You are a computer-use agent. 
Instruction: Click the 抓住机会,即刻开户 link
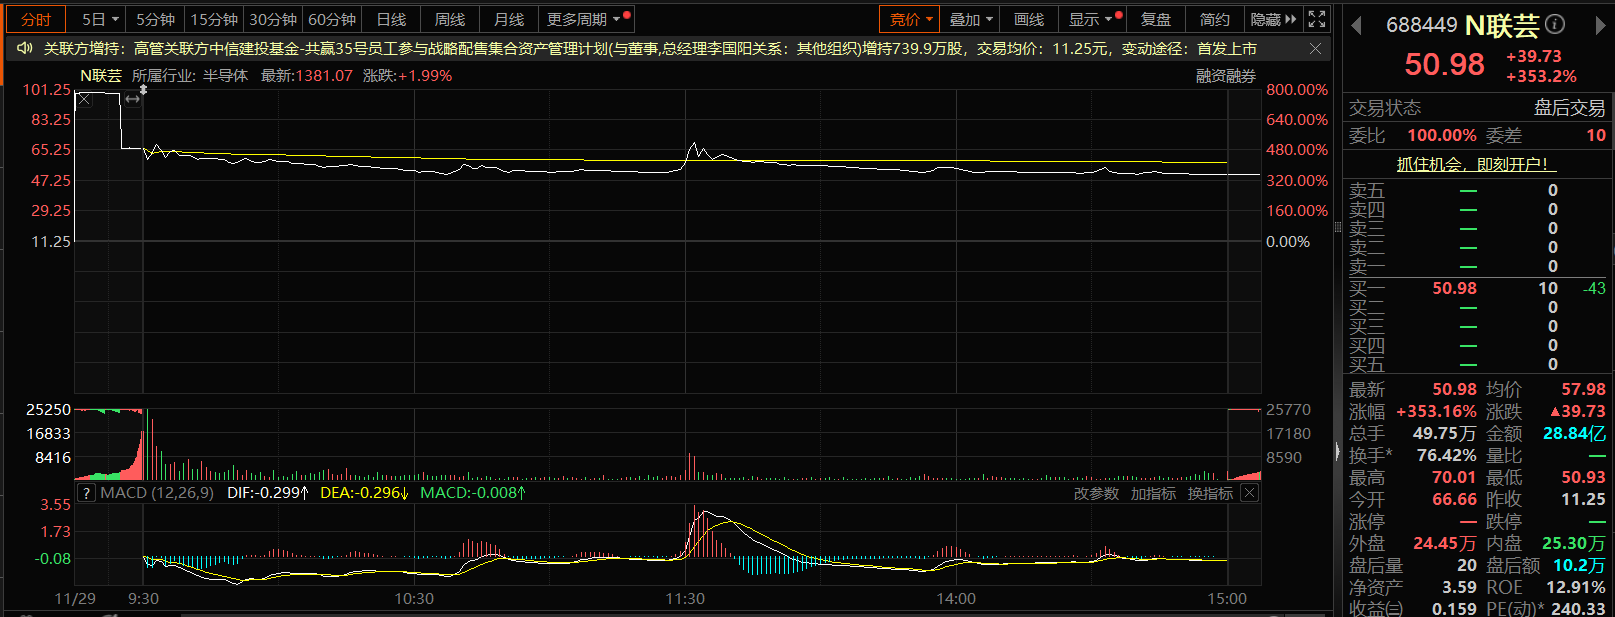point(1476,164)
